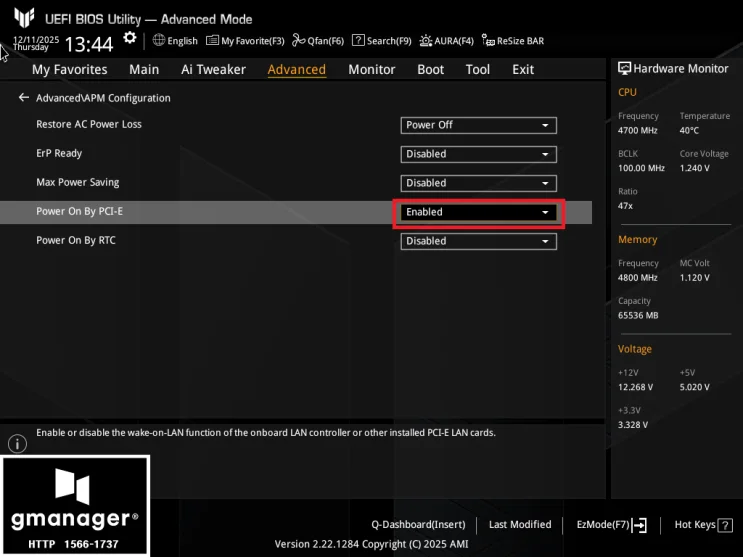Screen dimensions: 743x557
Task: Select the Advanced tab
Action: tap(297, 70)
